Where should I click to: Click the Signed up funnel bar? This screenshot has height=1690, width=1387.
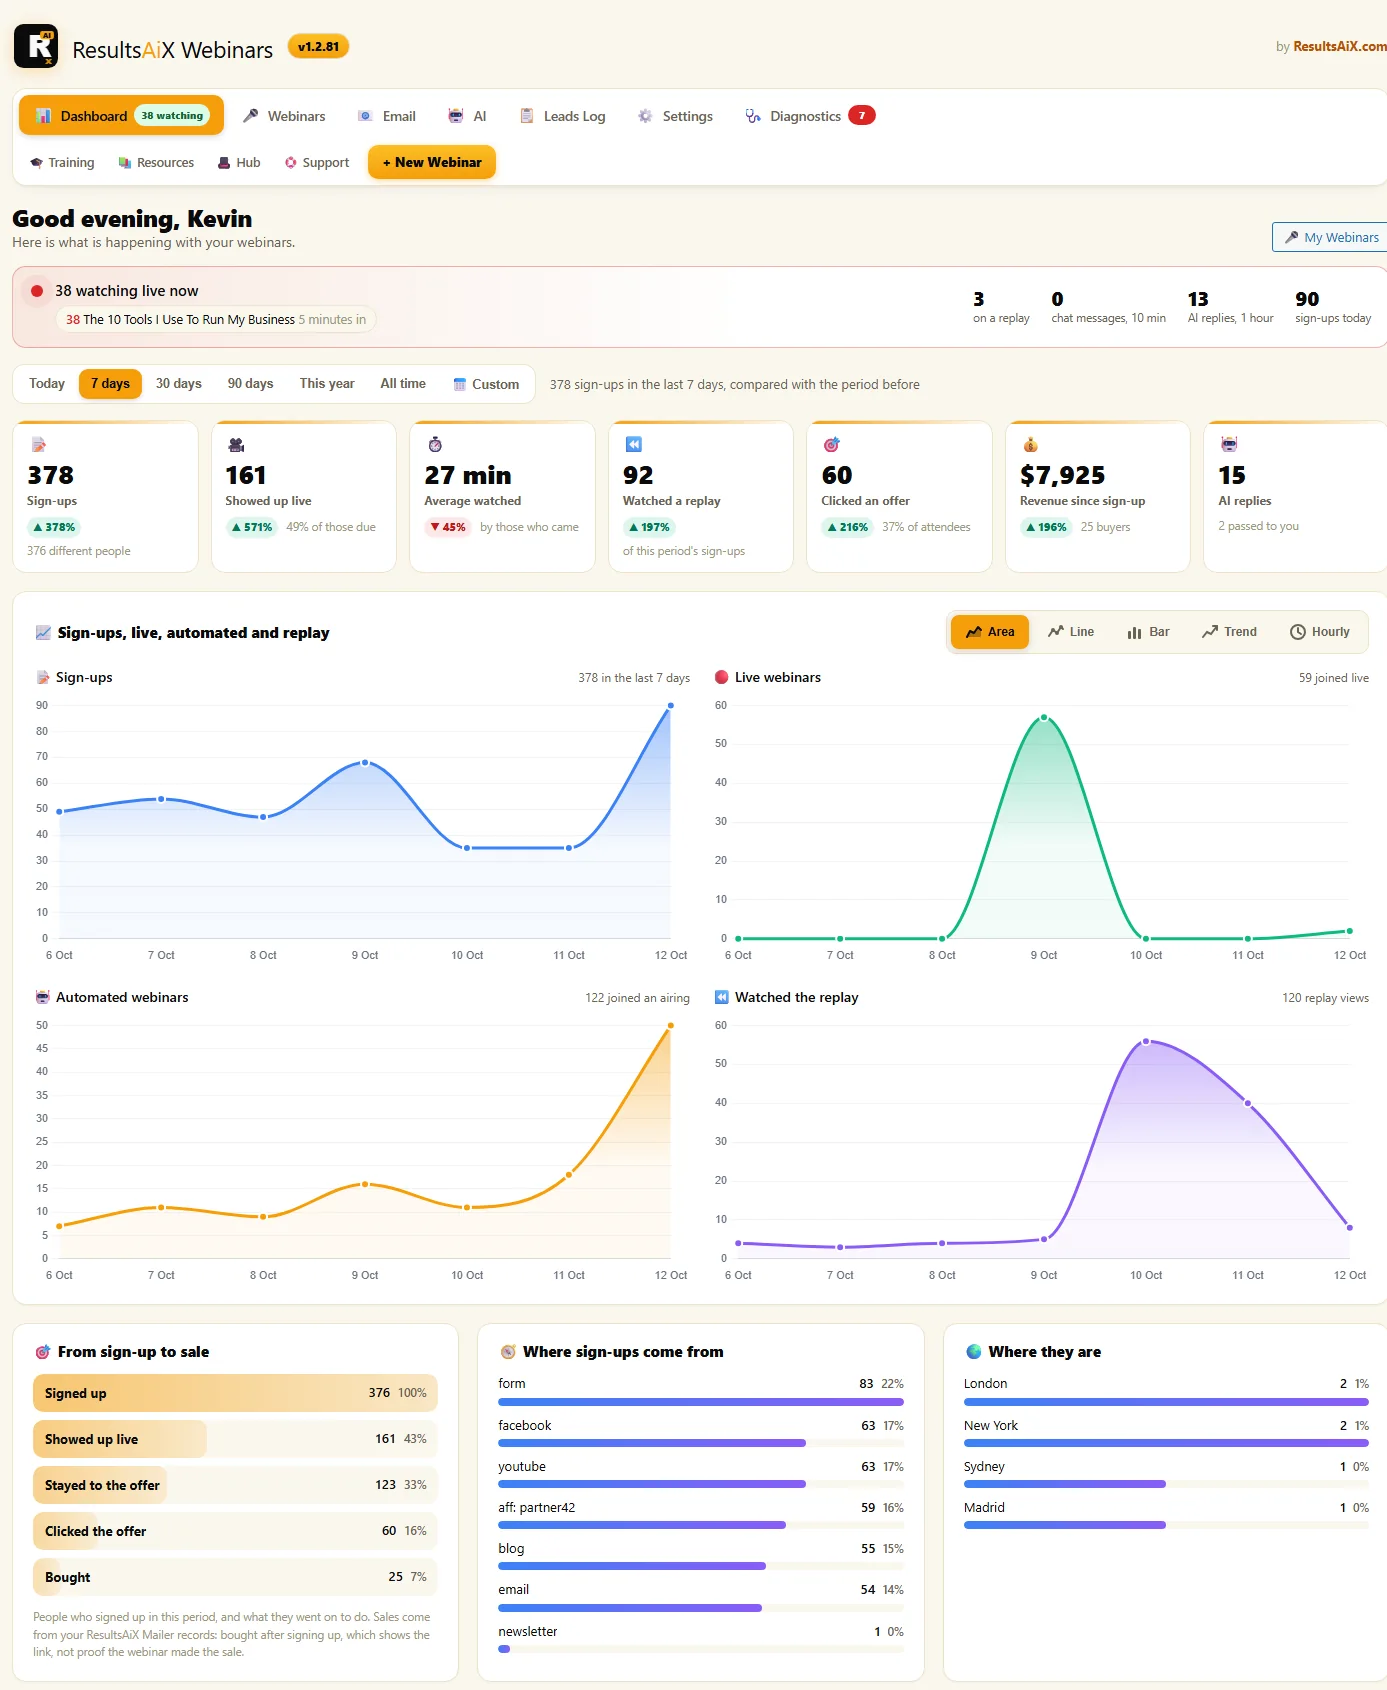coord(235,1393)
